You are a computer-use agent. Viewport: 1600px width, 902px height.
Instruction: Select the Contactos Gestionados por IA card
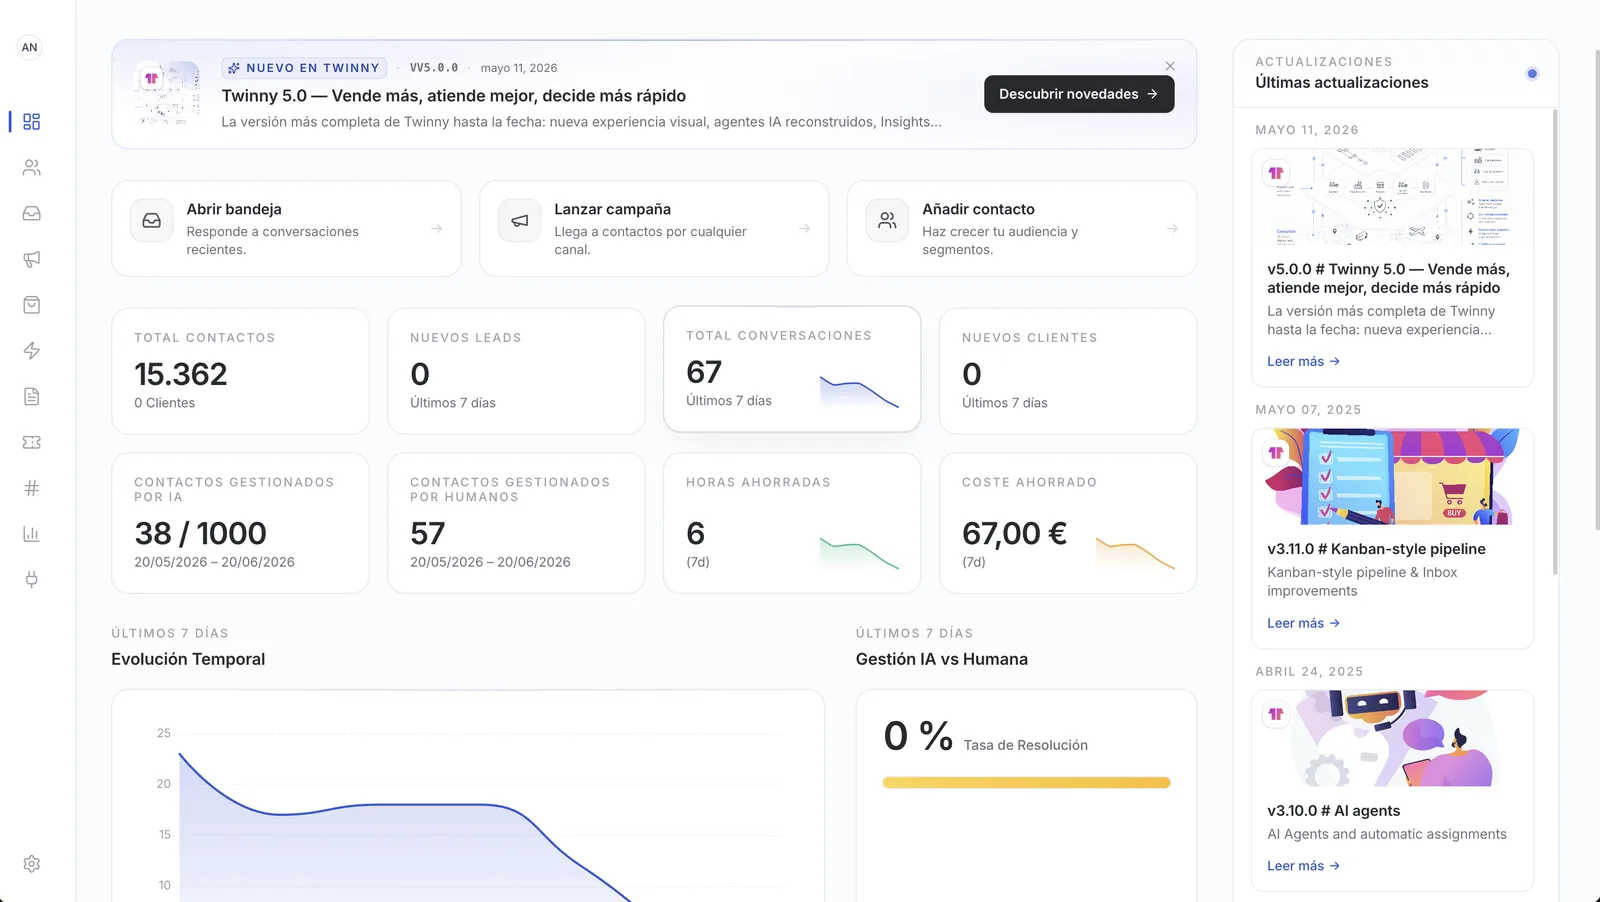[241, 523]
